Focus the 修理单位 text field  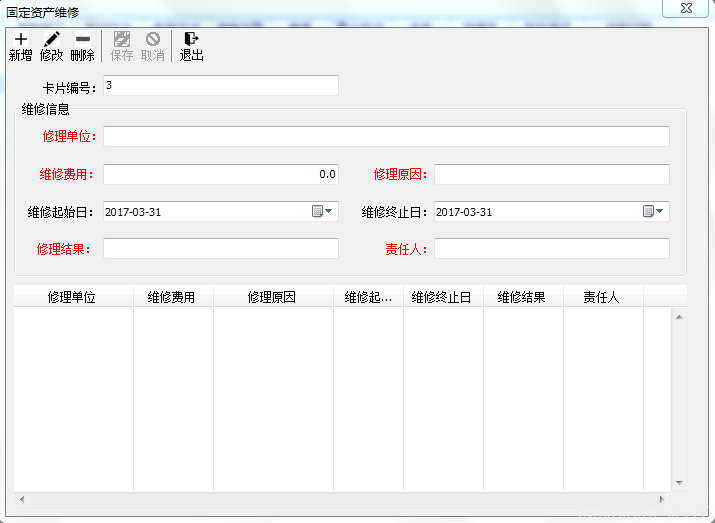click(x=386, y=137)
